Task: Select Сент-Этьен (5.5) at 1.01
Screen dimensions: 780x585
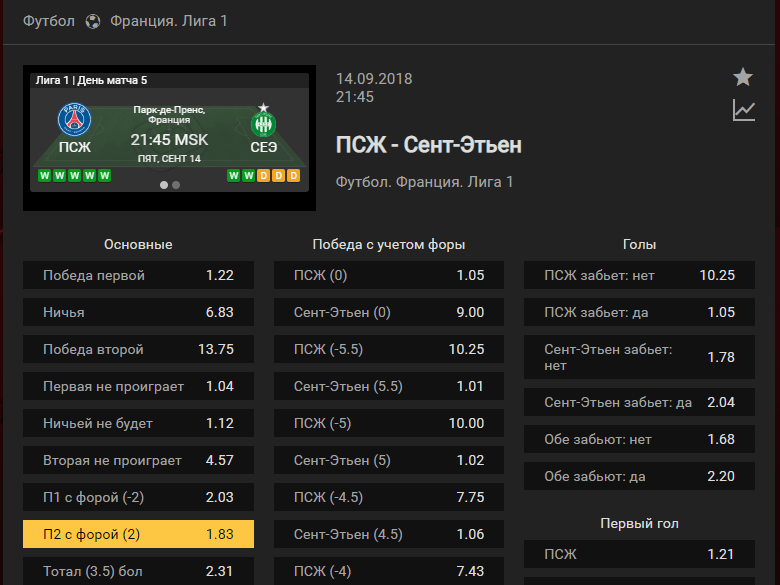Action: pyautogui.click(x=389, y=386)
